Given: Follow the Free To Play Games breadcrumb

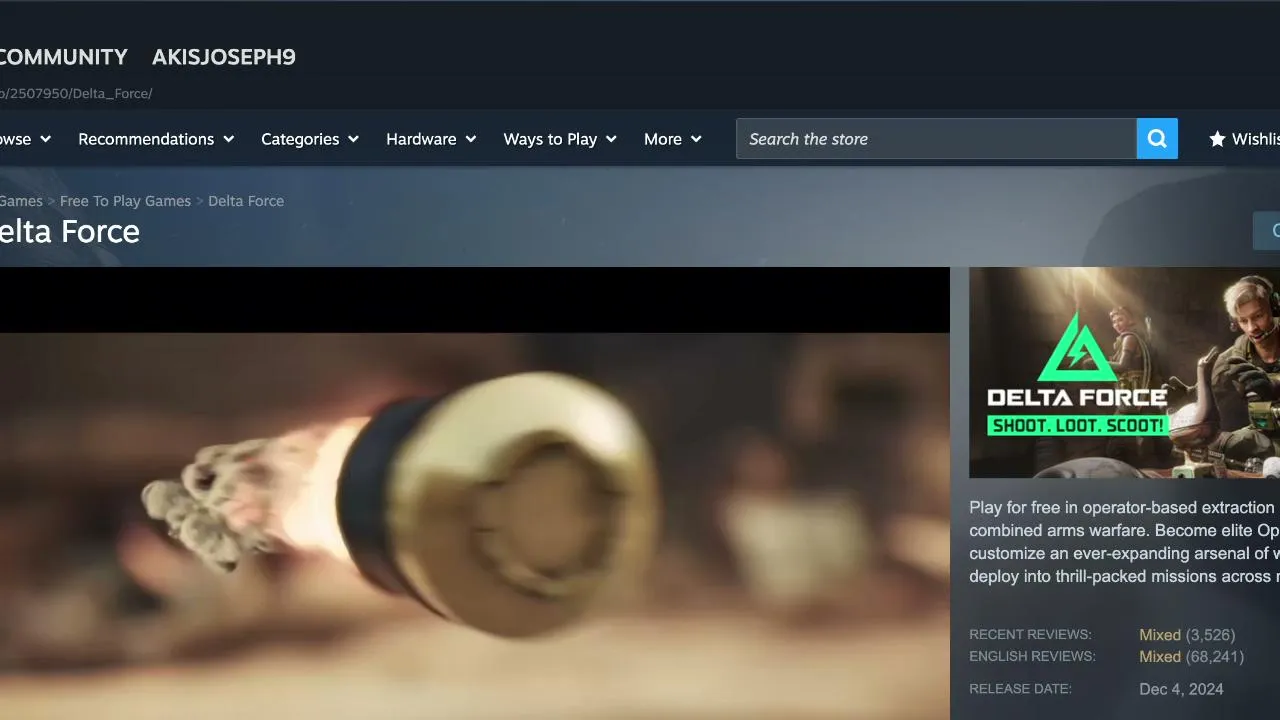Looking at the screenshot, I should [x=125, y=201].
